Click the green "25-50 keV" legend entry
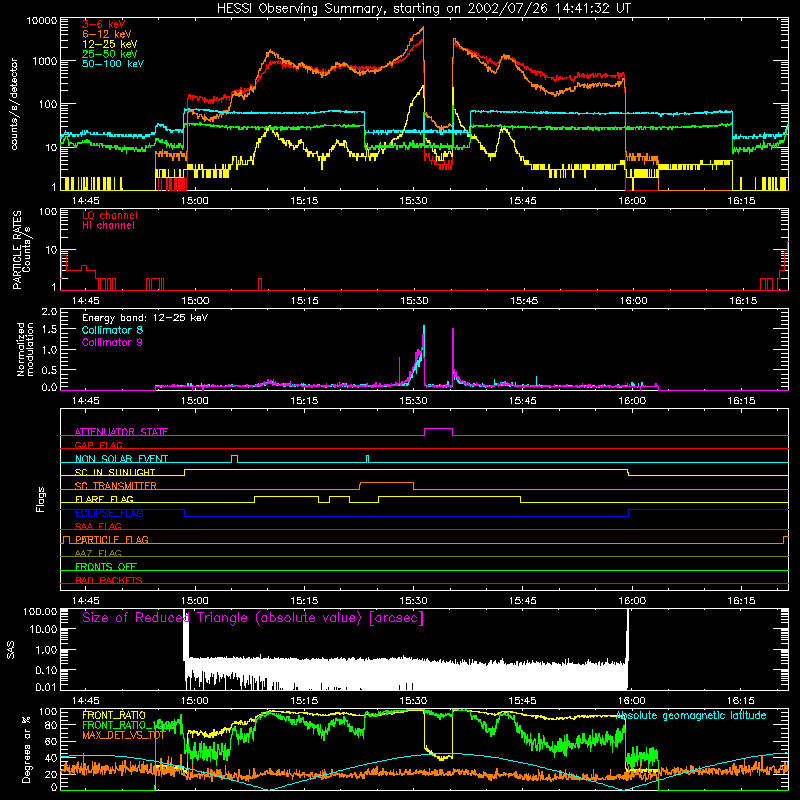This screenshot has width=800, height=800. [110, 54]
